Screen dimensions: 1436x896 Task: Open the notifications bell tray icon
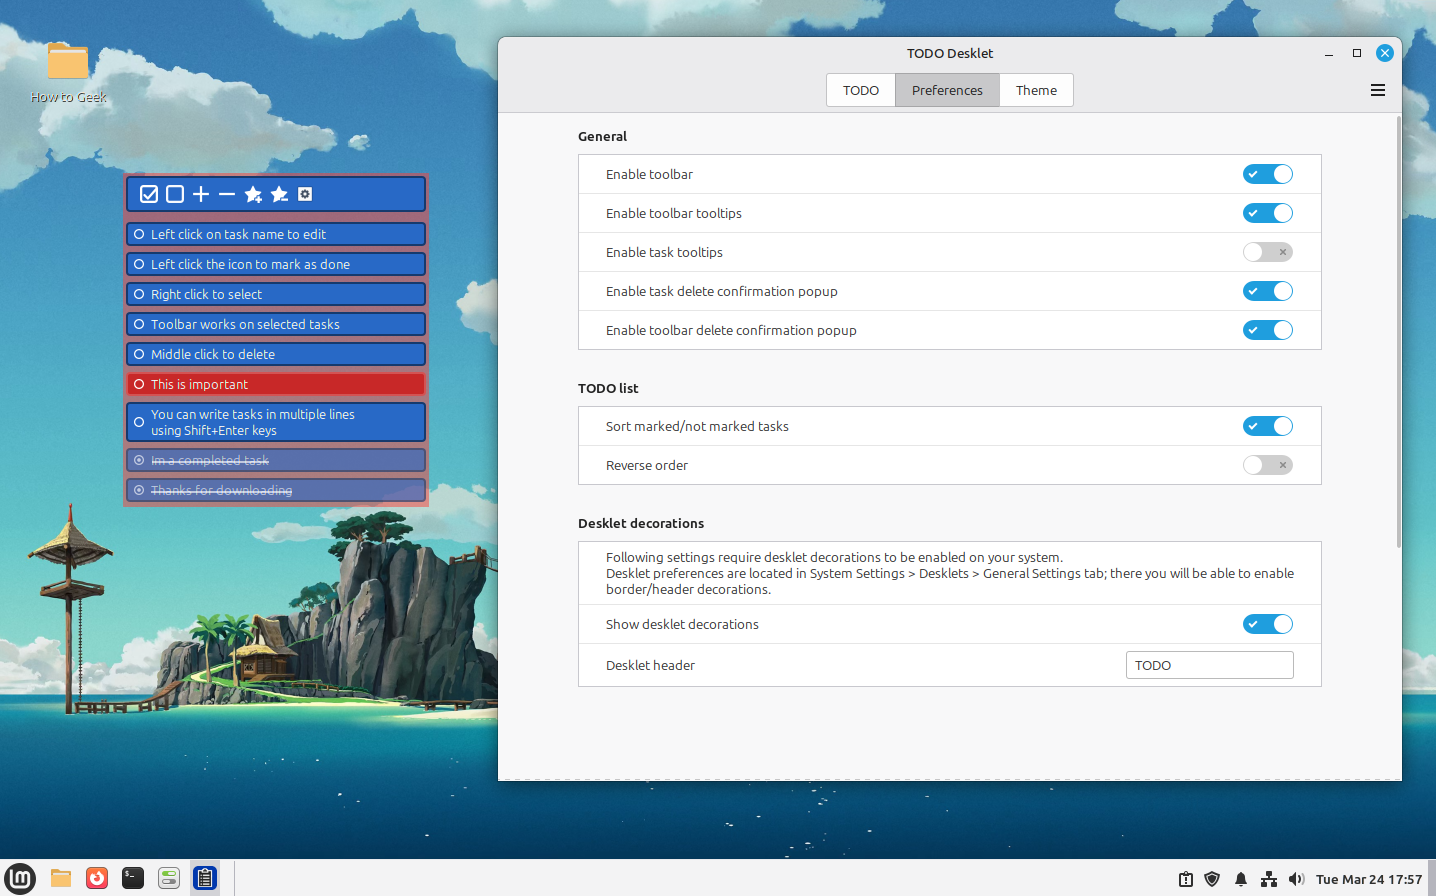(x=1241, y=879)
